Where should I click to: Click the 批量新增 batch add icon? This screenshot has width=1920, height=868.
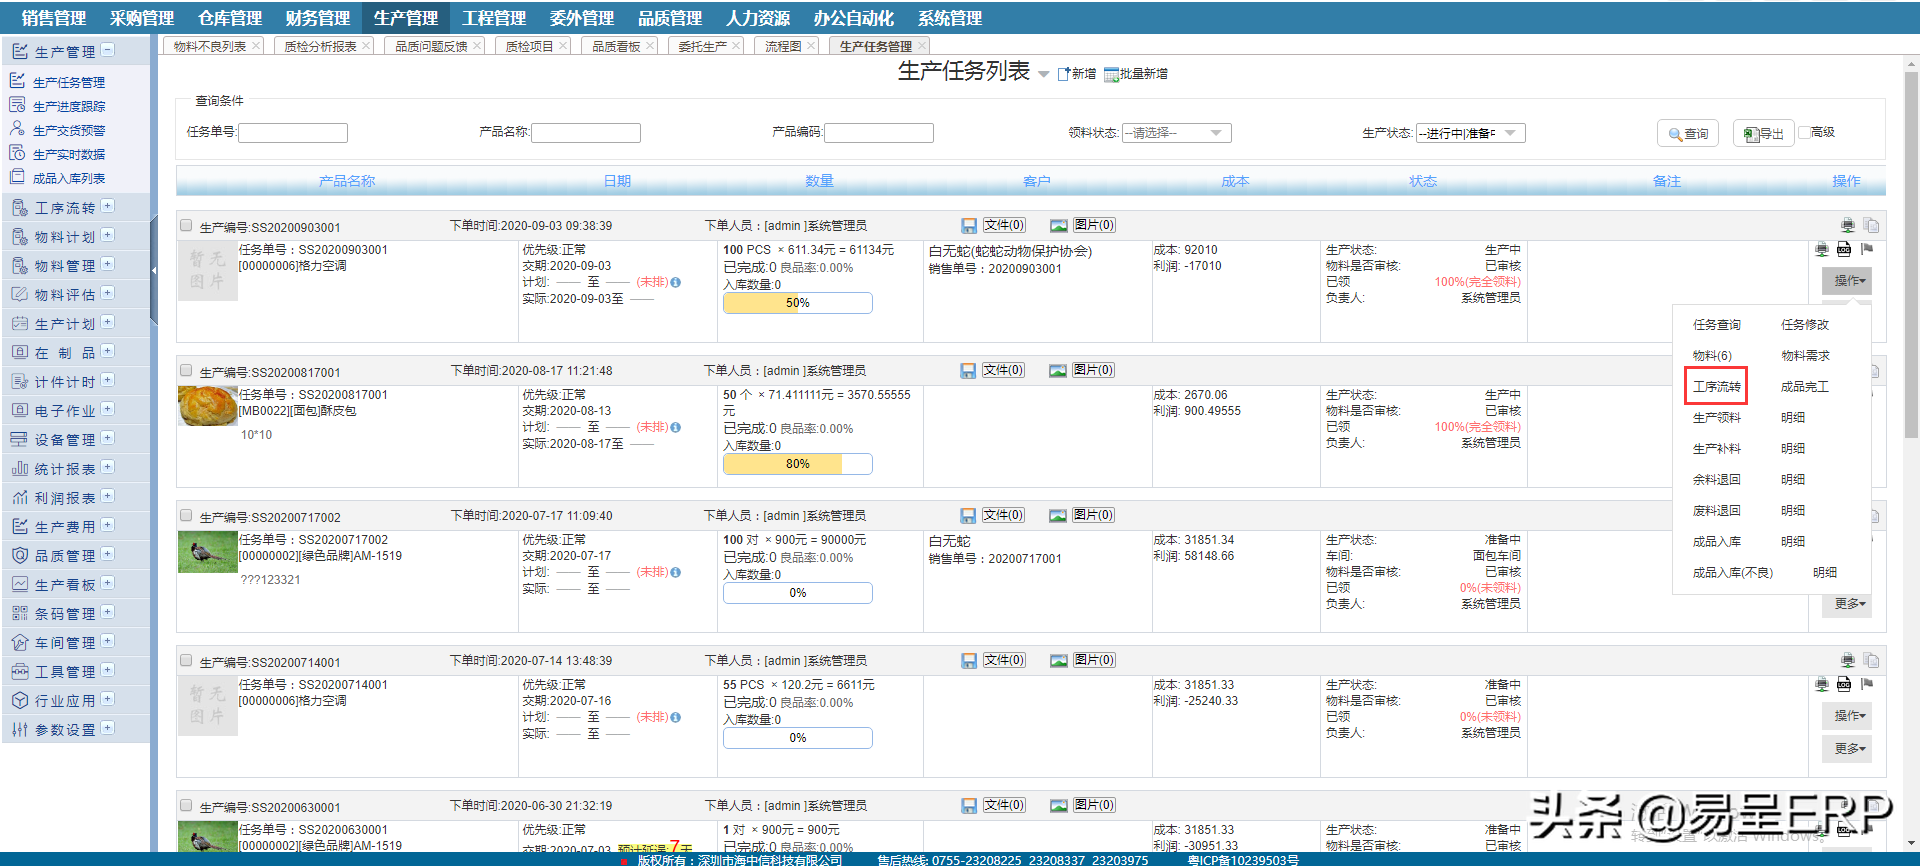coord(1111,75)
